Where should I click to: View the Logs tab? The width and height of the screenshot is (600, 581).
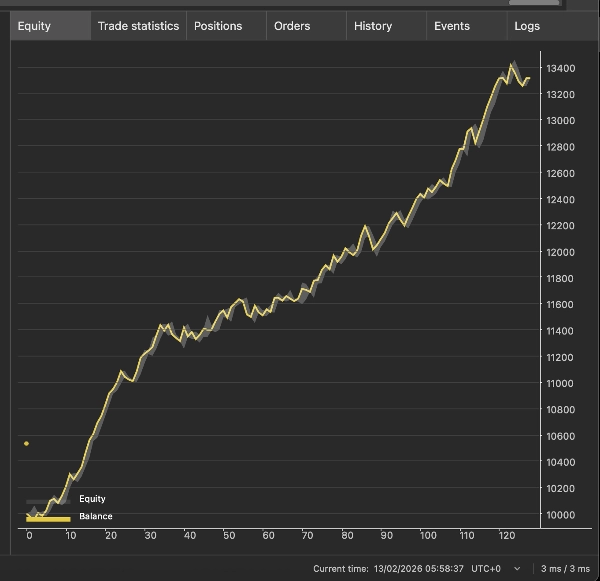pyautogui.click(x=527, y=26)
